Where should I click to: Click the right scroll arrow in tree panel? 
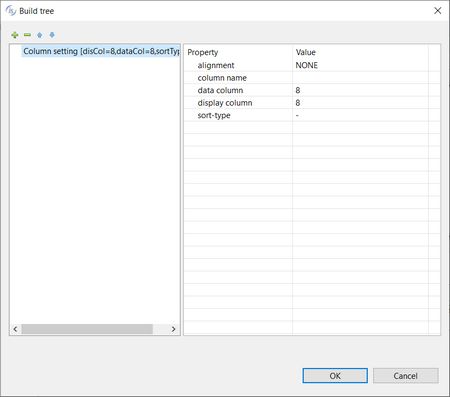173,329
